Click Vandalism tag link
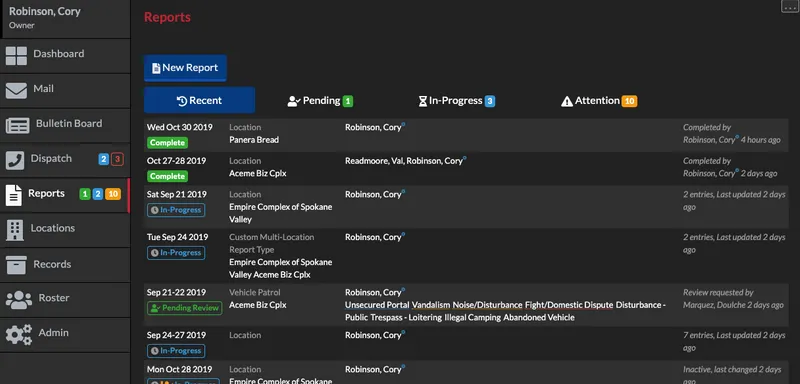The width and height of the screenshot is (800, 384). pos(431,305)
